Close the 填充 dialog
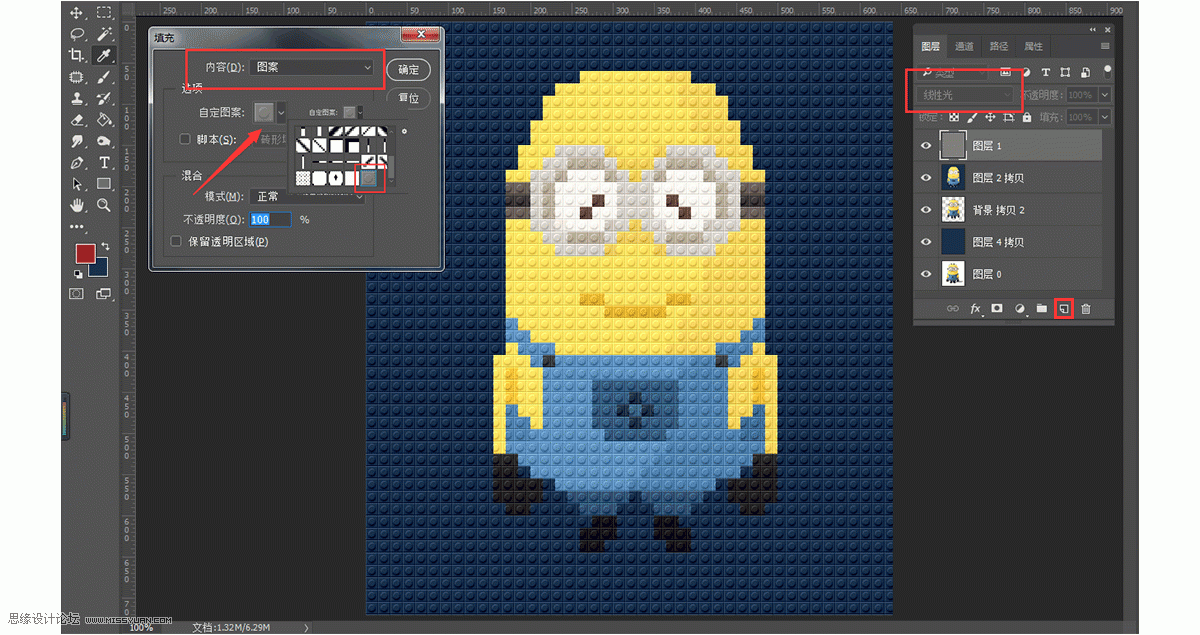This screenshot has height=635, width=1200. 420,35
